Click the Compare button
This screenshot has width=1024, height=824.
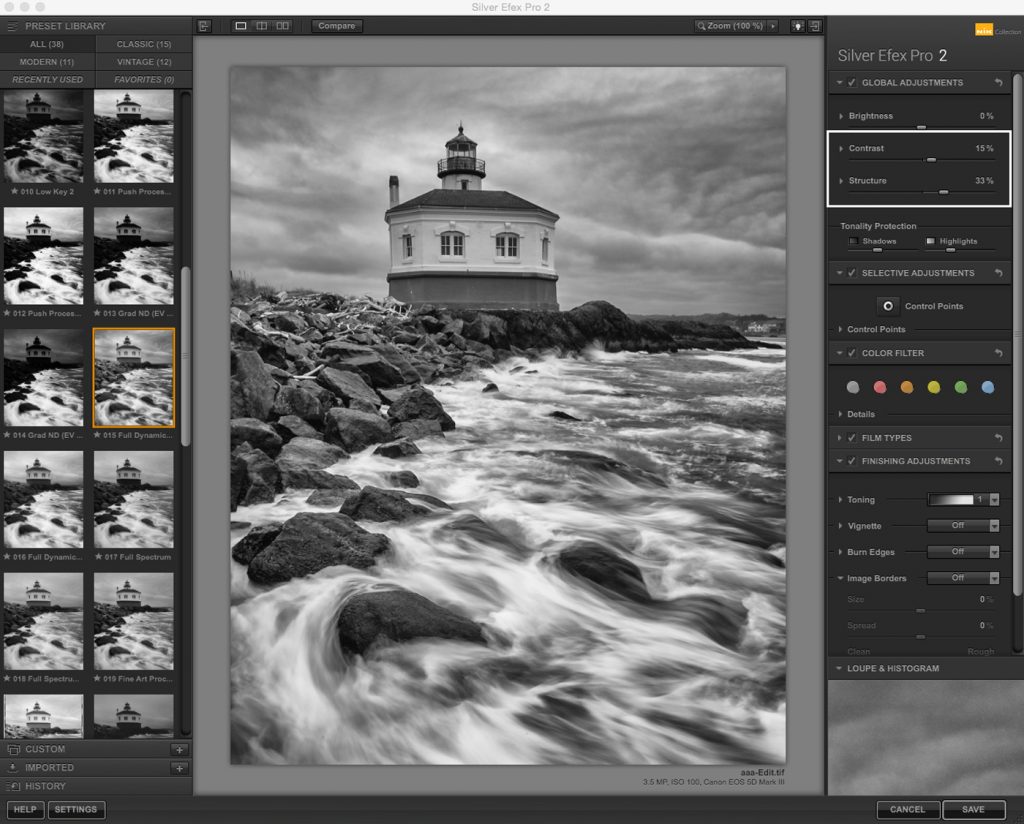coord(337,26)
